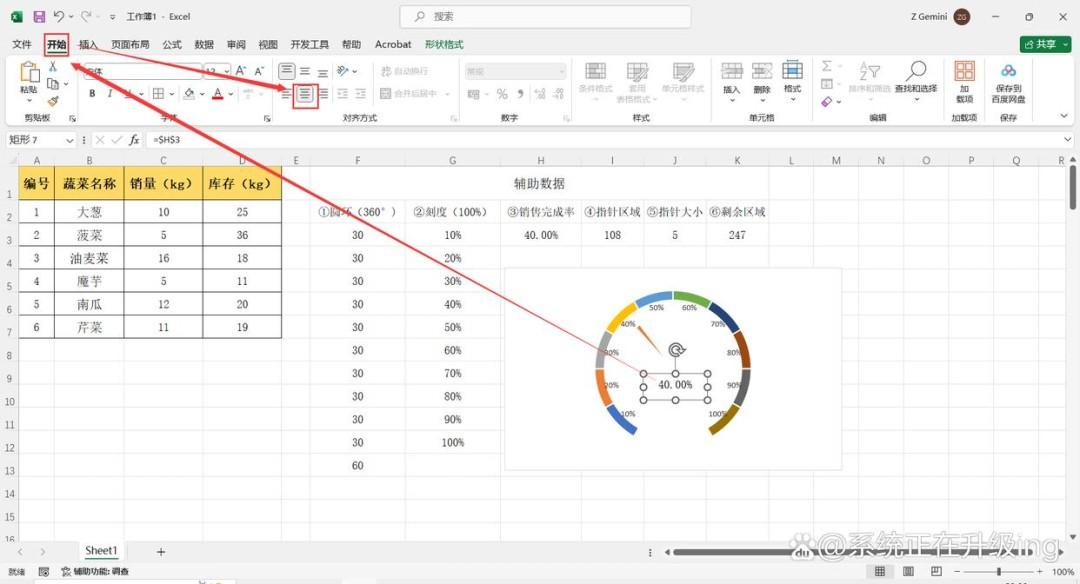Switch to Page Break Preview in status bar
The image size is (1080, 584).
coord(936,572)
